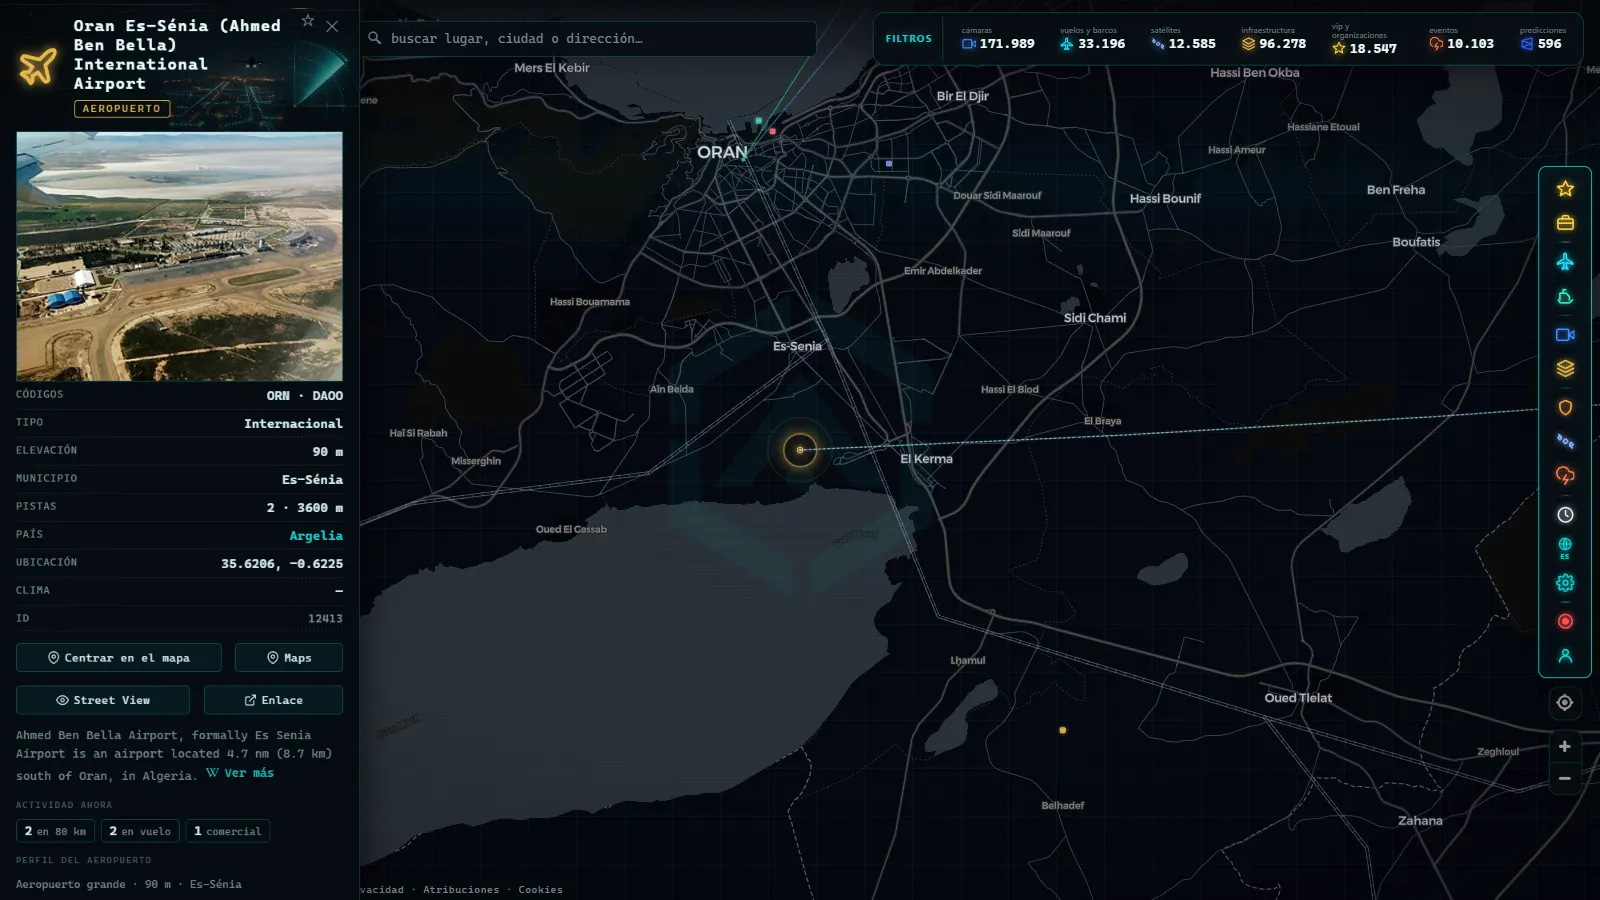
Task: Toggle the cámaras filter showing 171.989
Action: tap(998, 39)
